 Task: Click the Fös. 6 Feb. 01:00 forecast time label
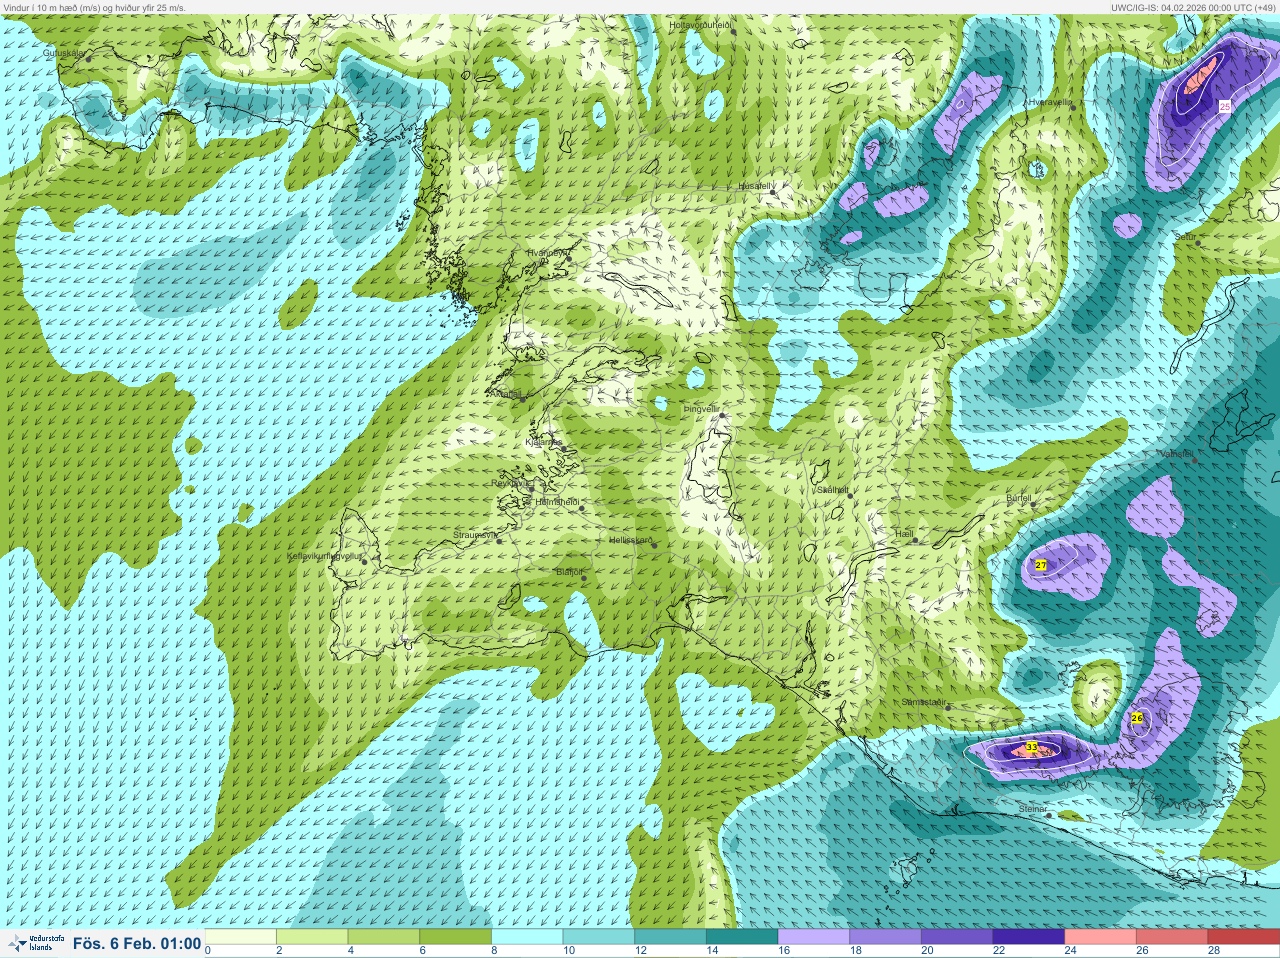coord(137,943)
